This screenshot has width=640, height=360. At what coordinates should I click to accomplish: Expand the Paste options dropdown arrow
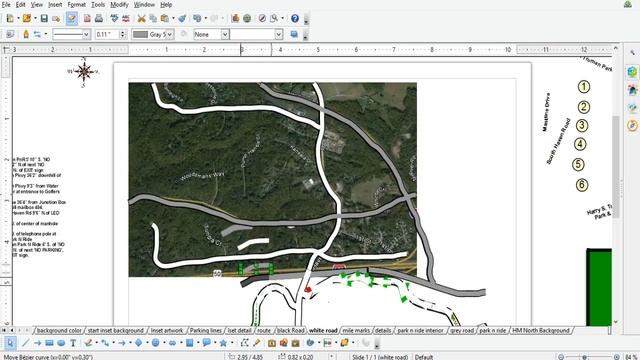[173, 18]
